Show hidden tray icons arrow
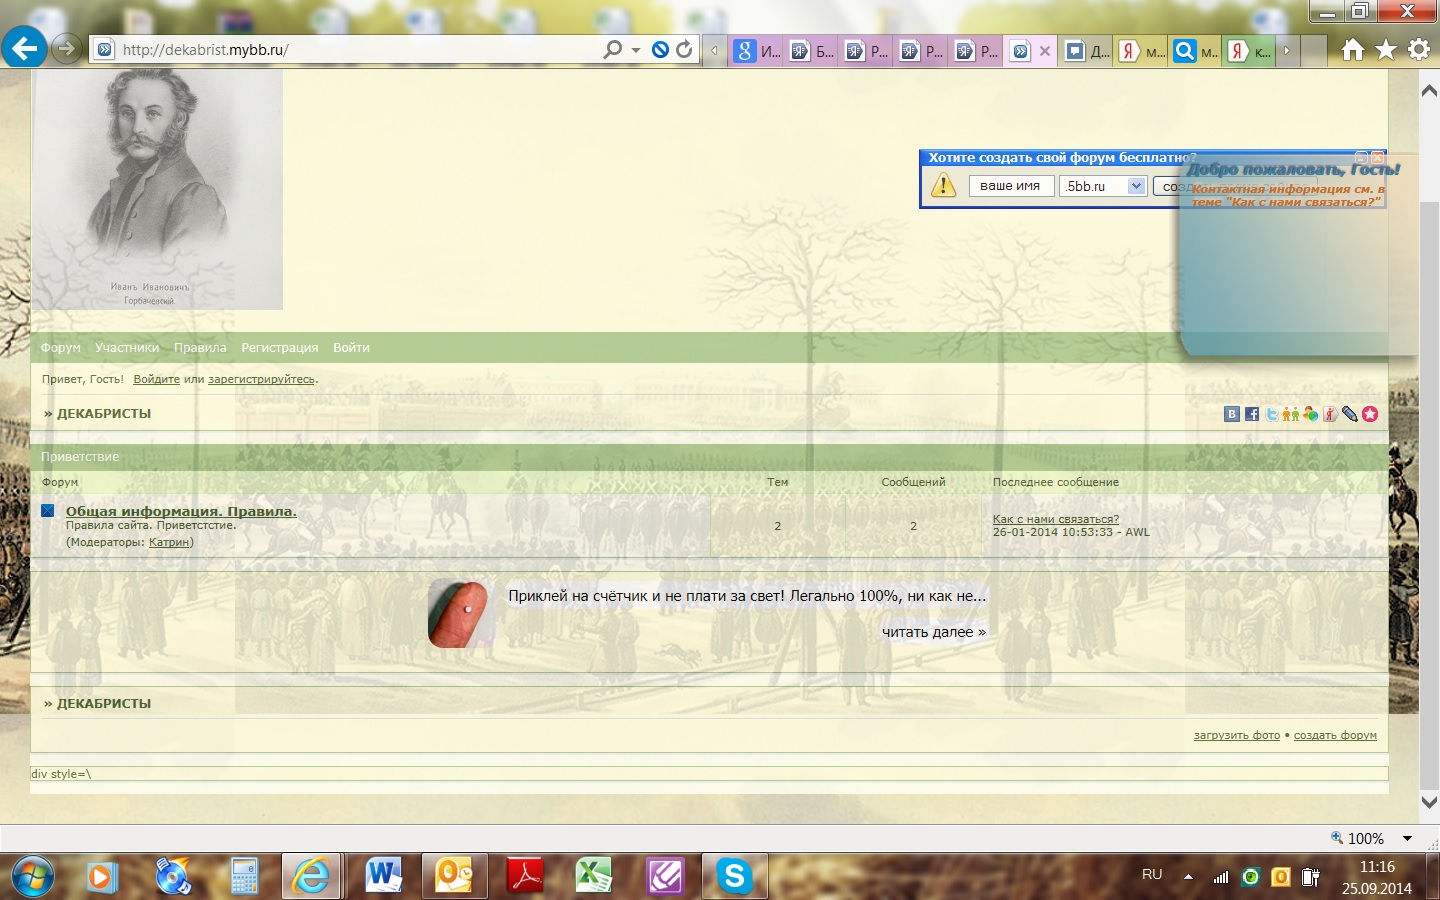Image resolution: width=1440 pixels, height=900 pixels. (x=1188, y=876)
